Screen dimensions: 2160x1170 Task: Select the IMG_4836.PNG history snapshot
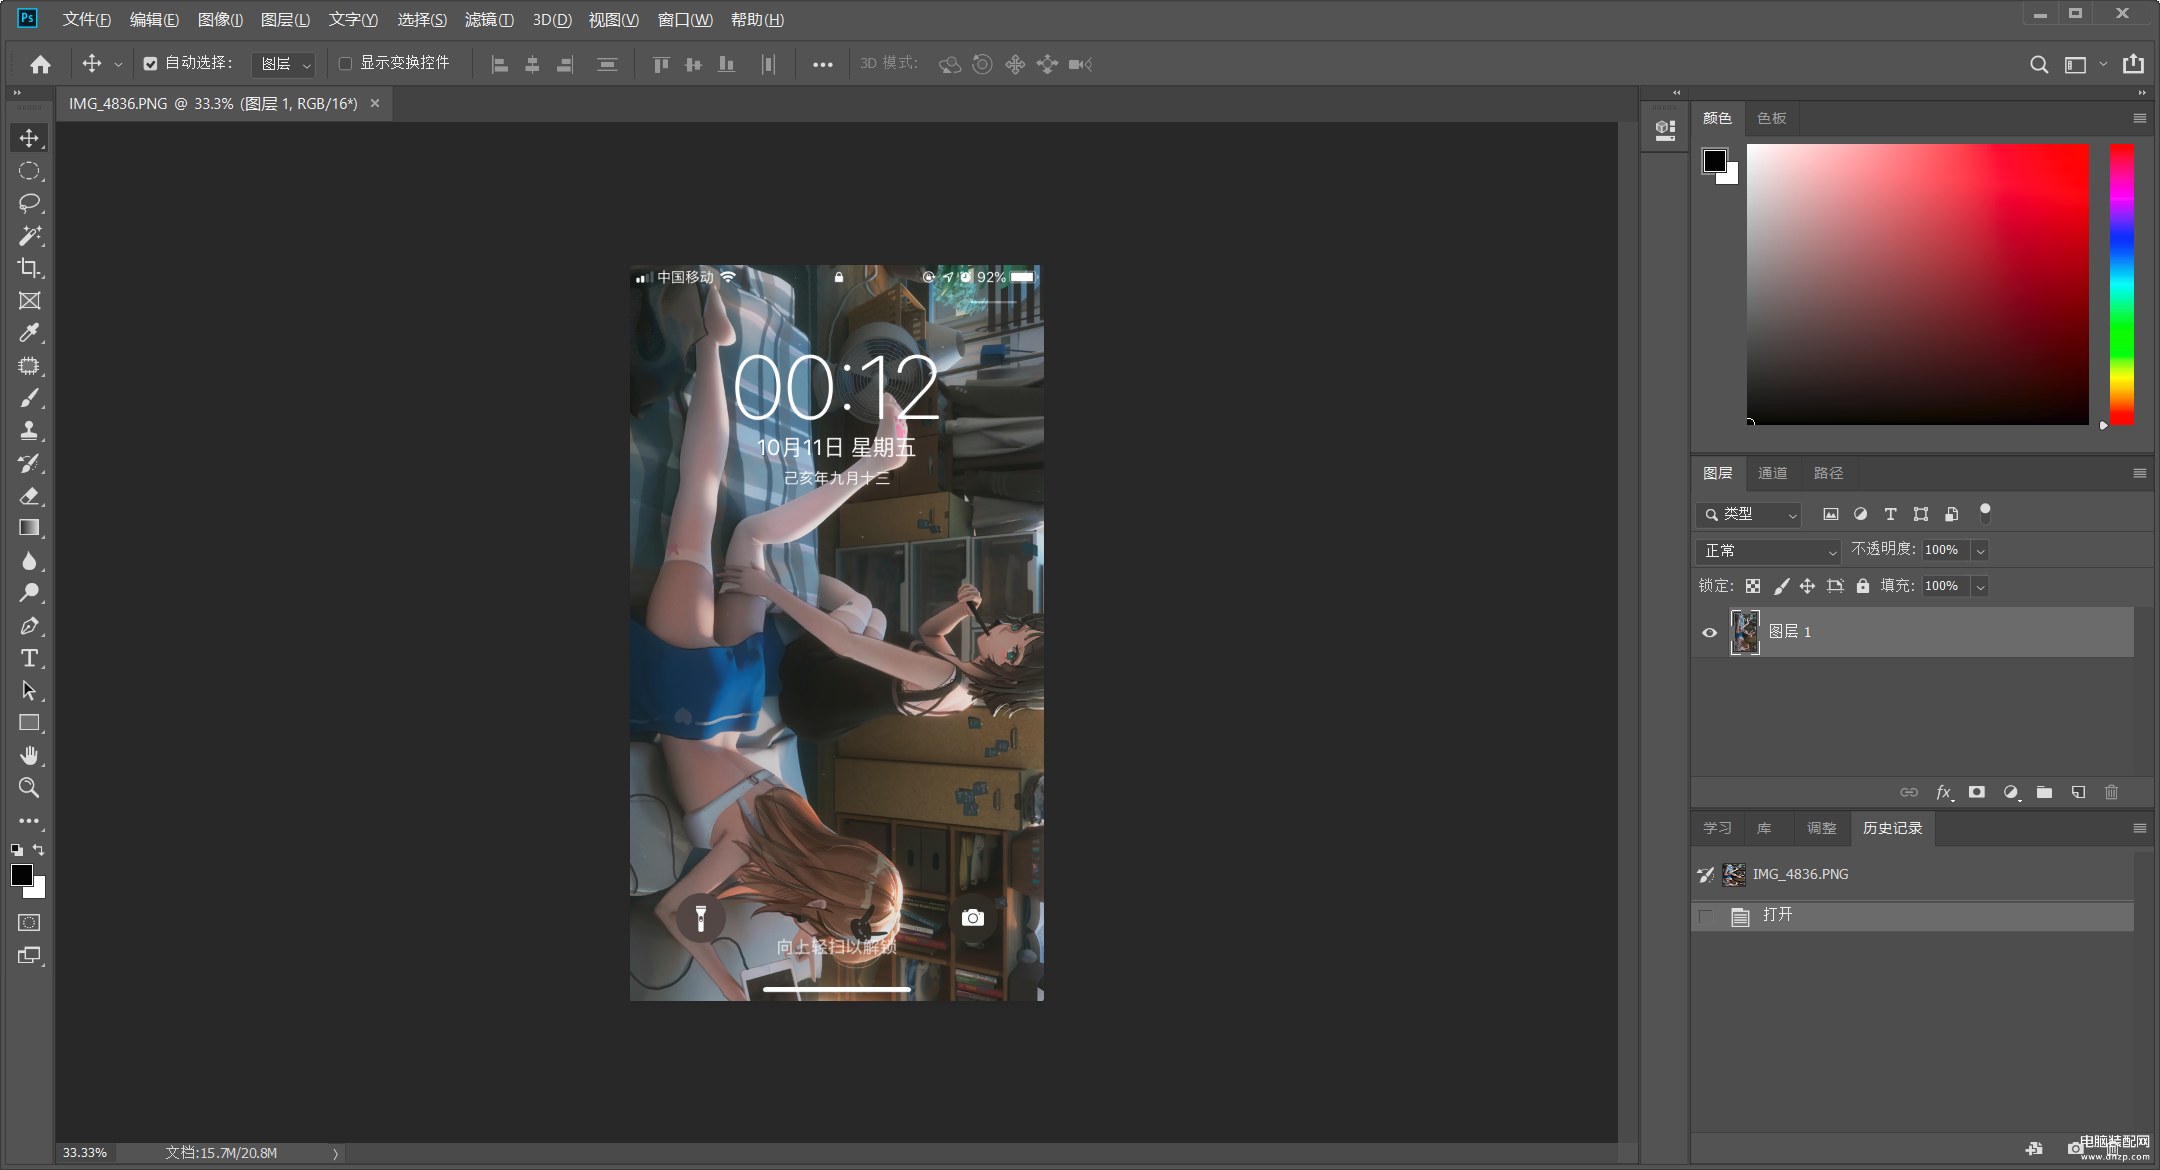click(1912, 875)
